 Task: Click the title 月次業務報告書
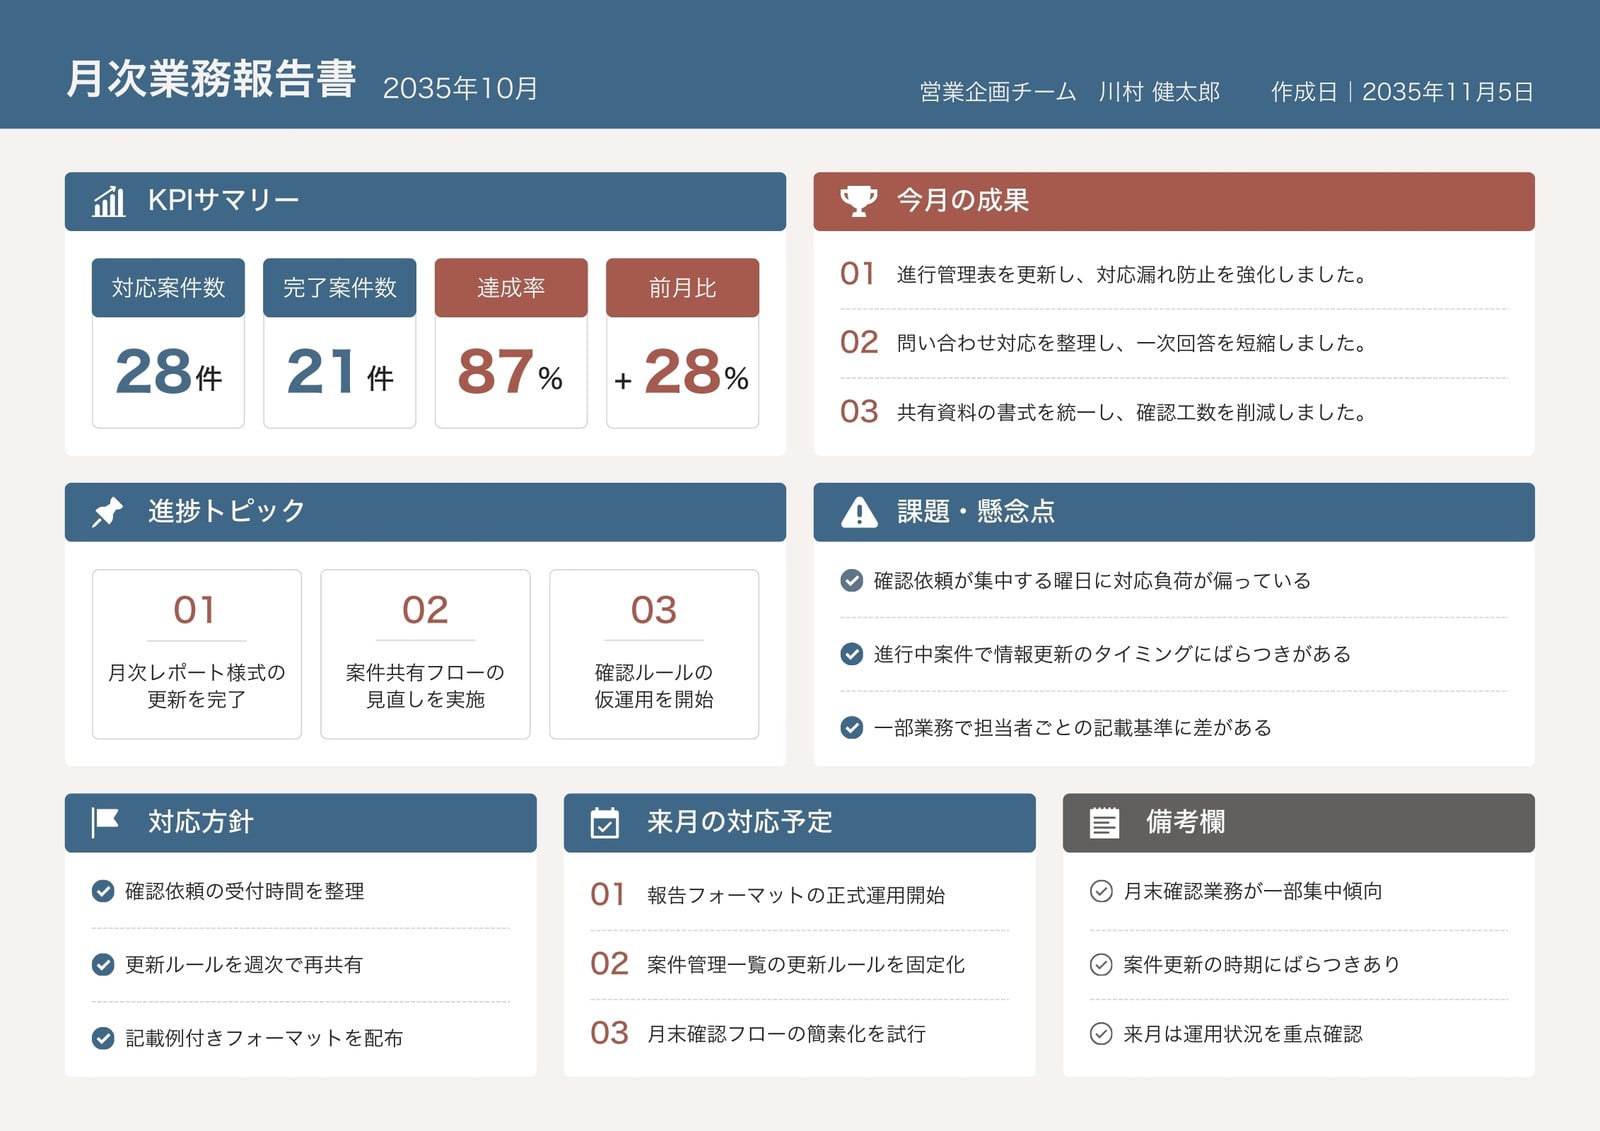point(211,79)
